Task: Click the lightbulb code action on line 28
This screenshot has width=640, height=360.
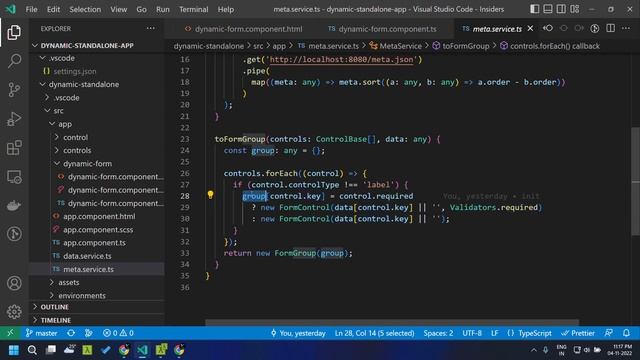Action: (x=210, y=195)
